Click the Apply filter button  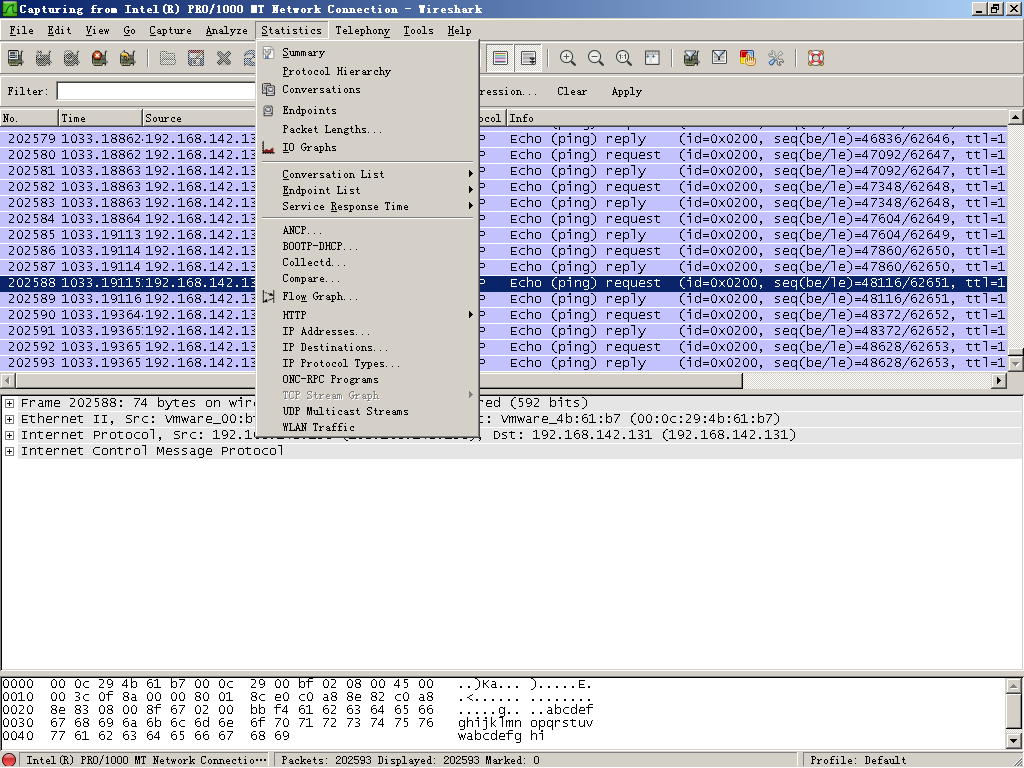(x=627, y=91)
